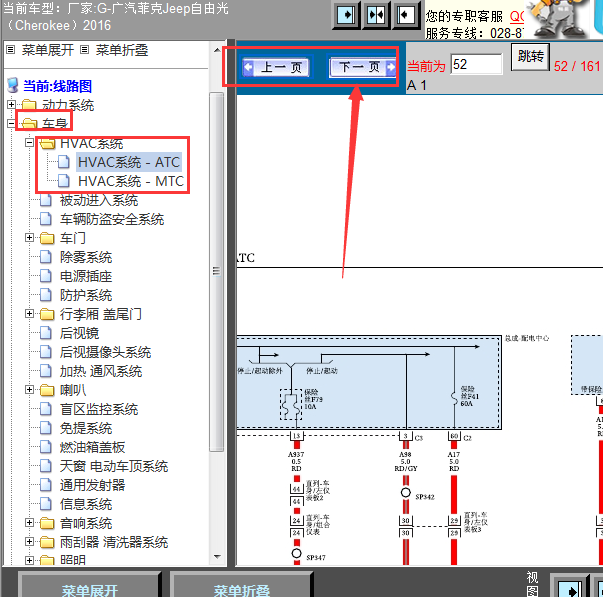Select HVAC系统 - MTC diagram
The width and height of the screenshot is (603, 597).
point(131,181)
